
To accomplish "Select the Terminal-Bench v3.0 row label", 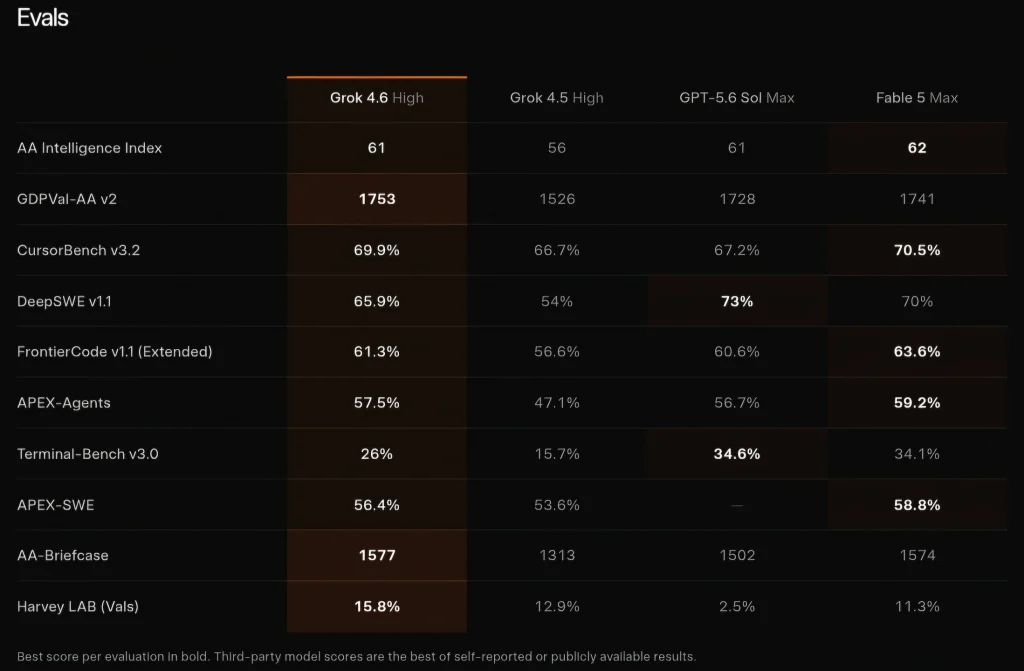I will [88, 454].
